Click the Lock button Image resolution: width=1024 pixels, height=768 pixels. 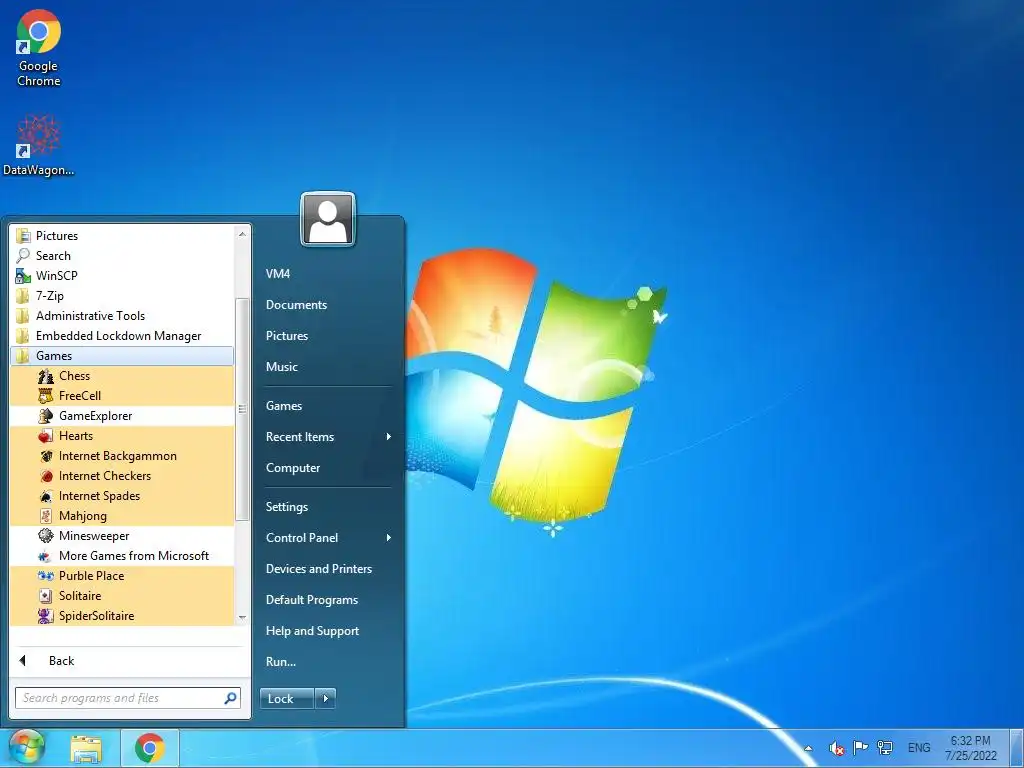point(287,699)
